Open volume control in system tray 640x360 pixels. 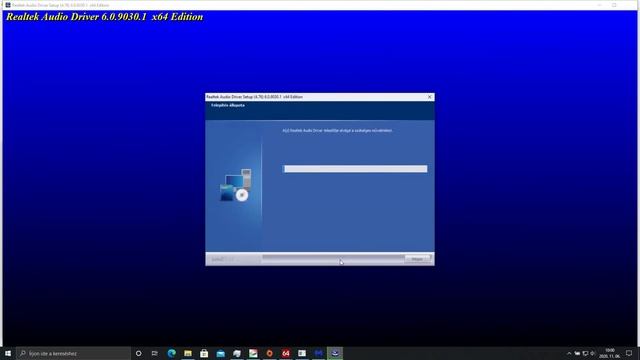(593, 353)
